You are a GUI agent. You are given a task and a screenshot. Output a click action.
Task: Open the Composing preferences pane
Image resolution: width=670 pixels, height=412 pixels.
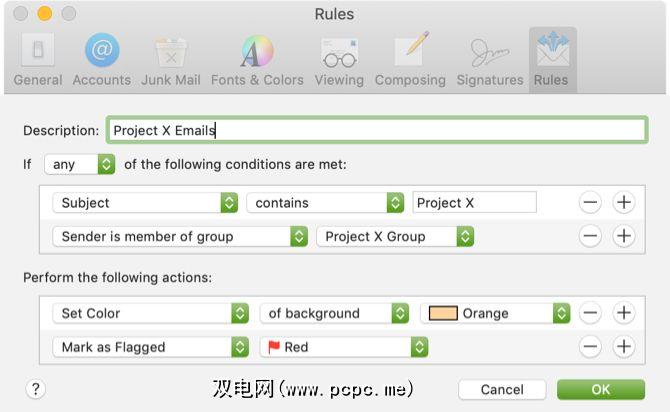pos(410,59)
